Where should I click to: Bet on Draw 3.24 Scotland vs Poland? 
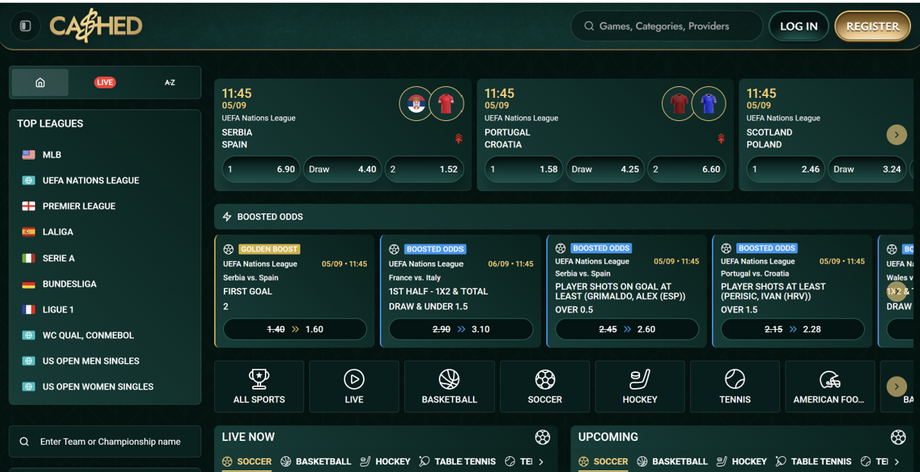pyautogui.click(x=867, y=169)
